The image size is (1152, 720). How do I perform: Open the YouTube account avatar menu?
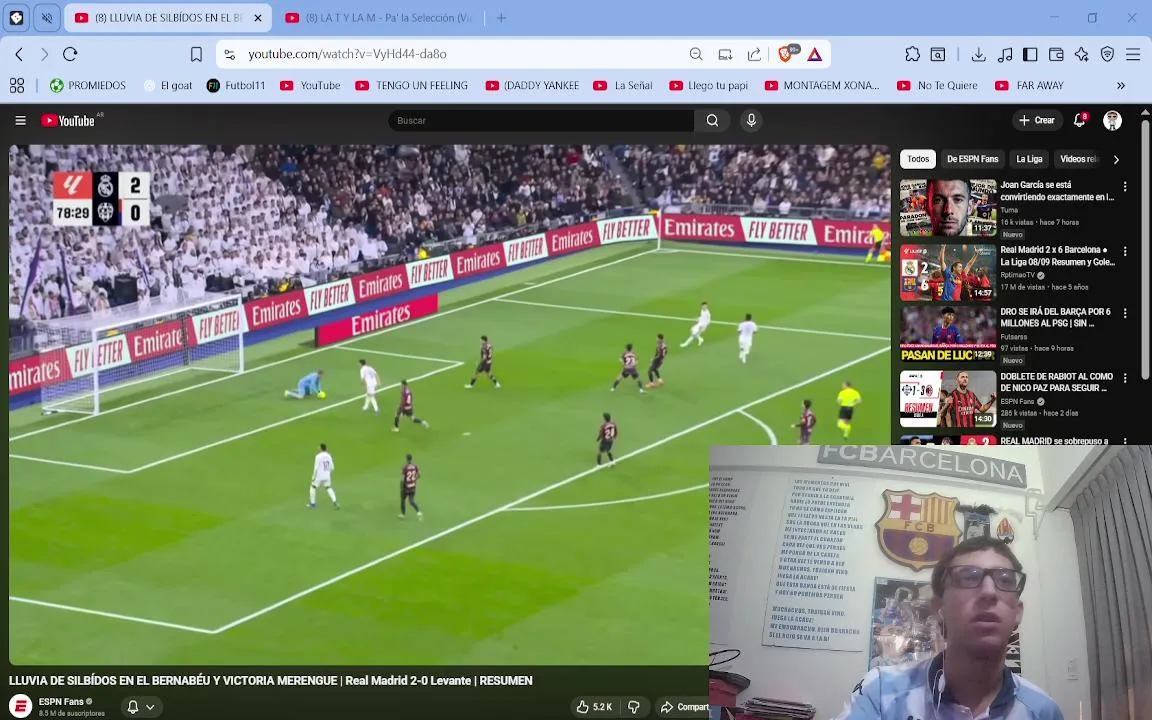[1112, 120]
